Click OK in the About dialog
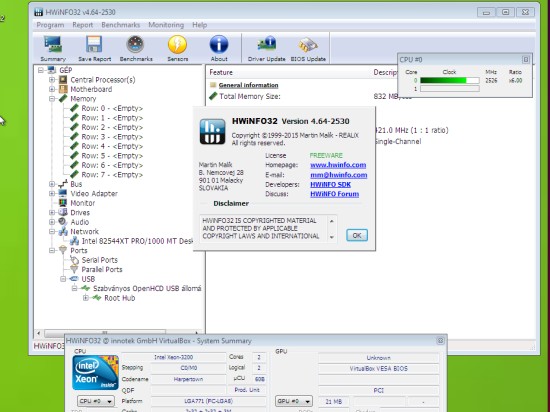This screenshot has height=412, width=550. 357,235
